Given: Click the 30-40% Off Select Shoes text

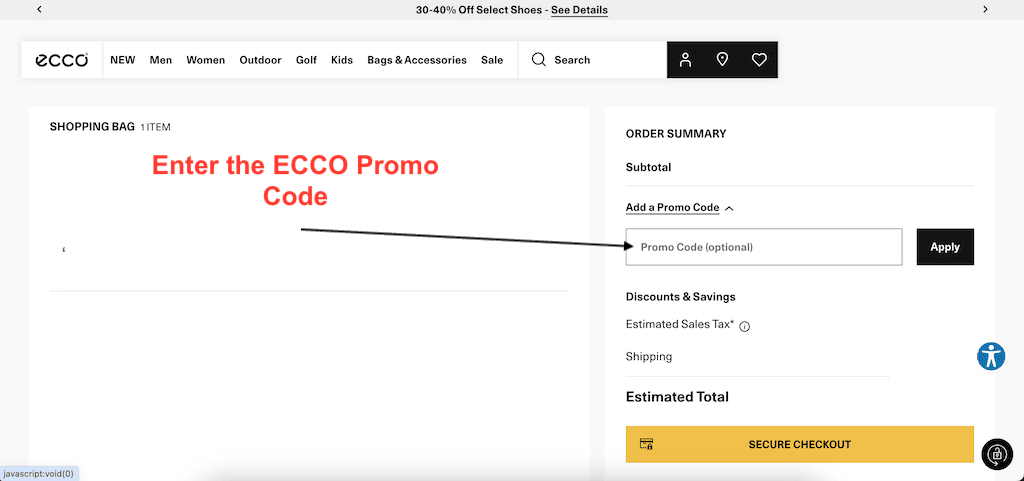Looking at the screenshot, I should (x=479, y=10).
